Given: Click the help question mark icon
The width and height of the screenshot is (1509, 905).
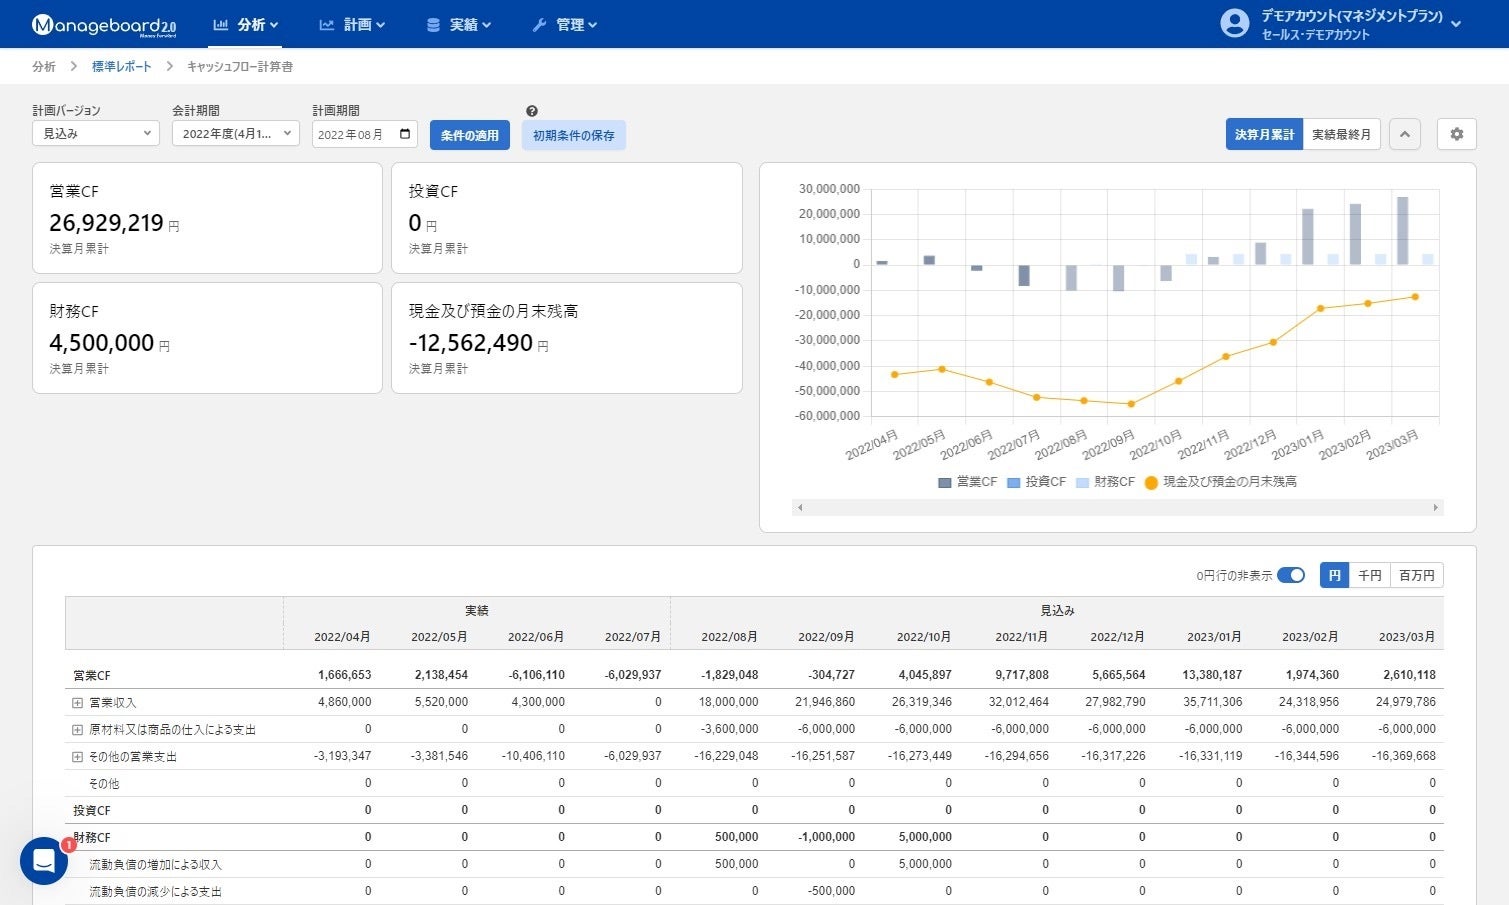Looking at the screenshot, I should pos(532,111).
